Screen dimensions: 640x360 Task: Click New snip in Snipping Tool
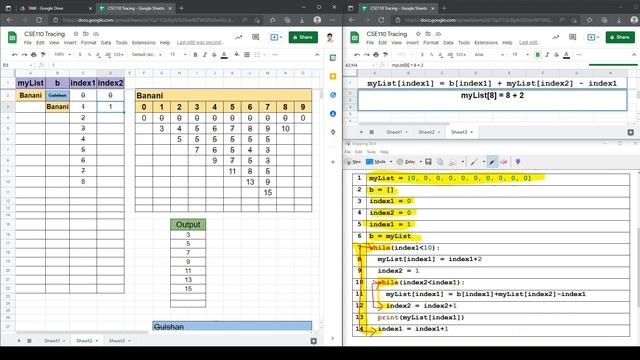(x=353, y=162)
